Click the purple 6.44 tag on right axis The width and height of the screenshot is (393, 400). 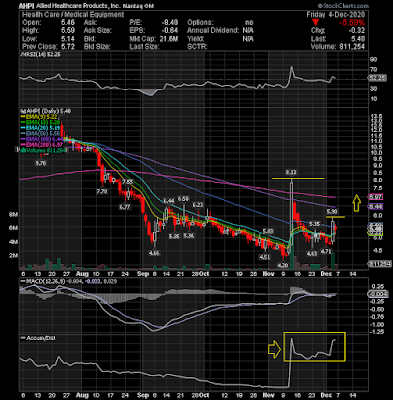click(x=376, y=207)
